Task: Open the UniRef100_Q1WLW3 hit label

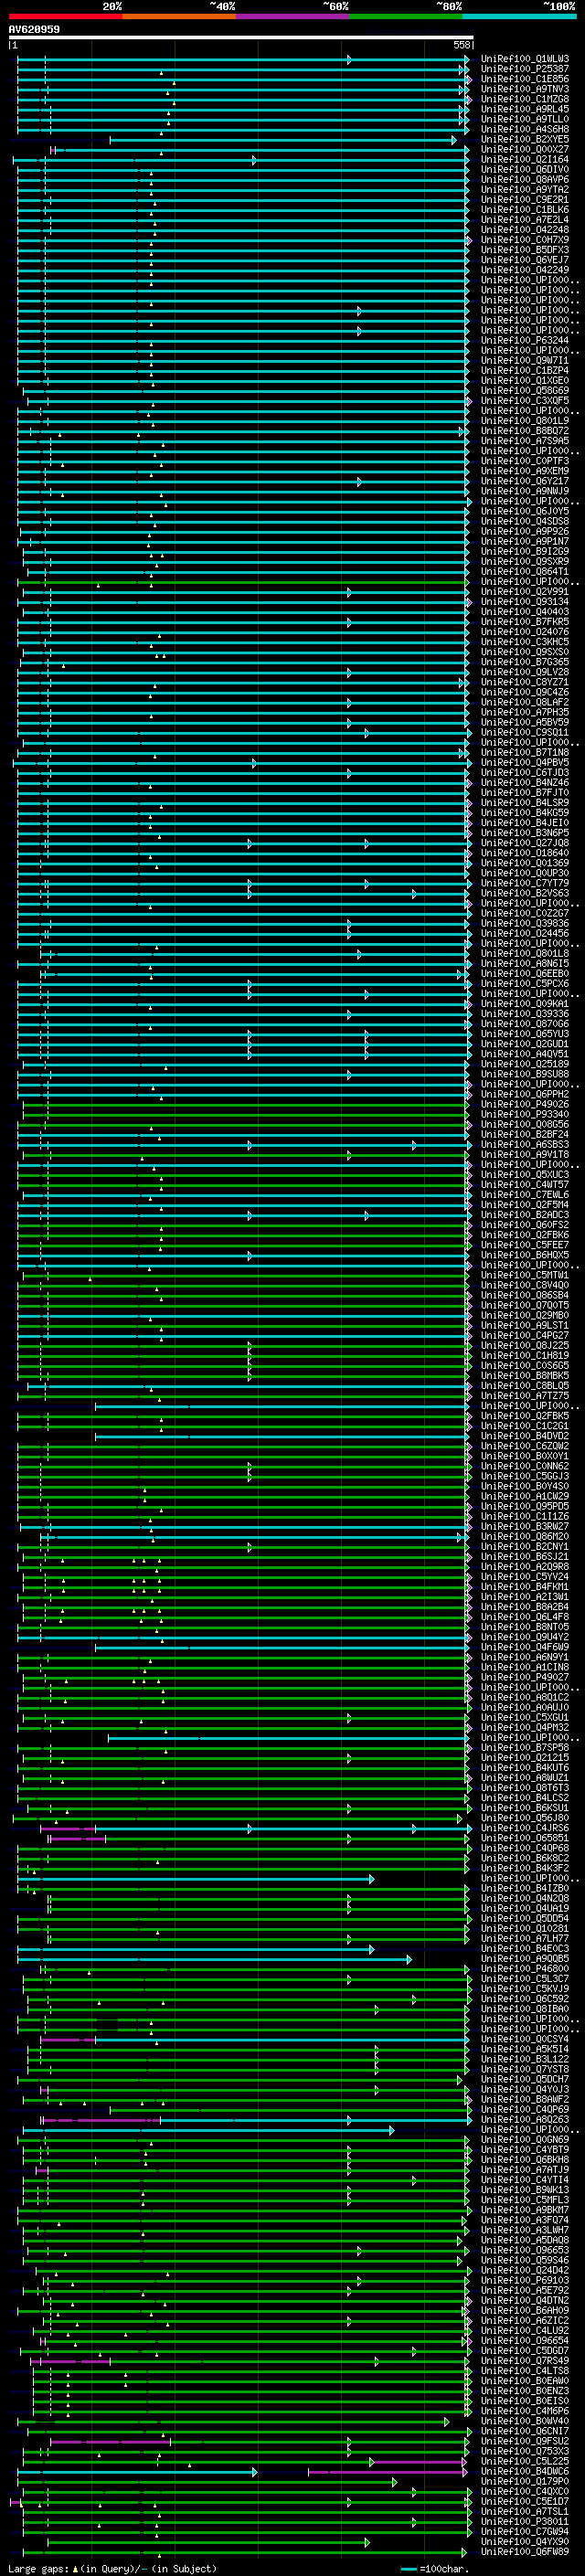Action: coord(524,59)
